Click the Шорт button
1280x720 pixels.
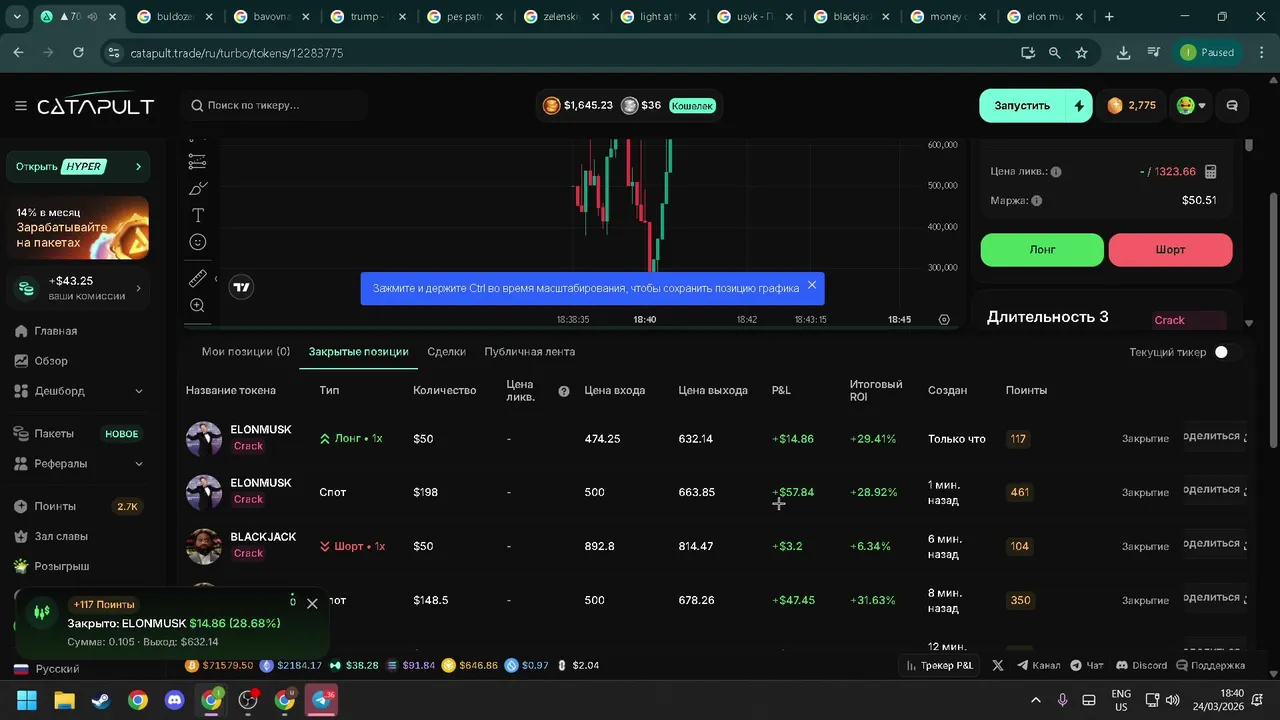[1170, 250]
